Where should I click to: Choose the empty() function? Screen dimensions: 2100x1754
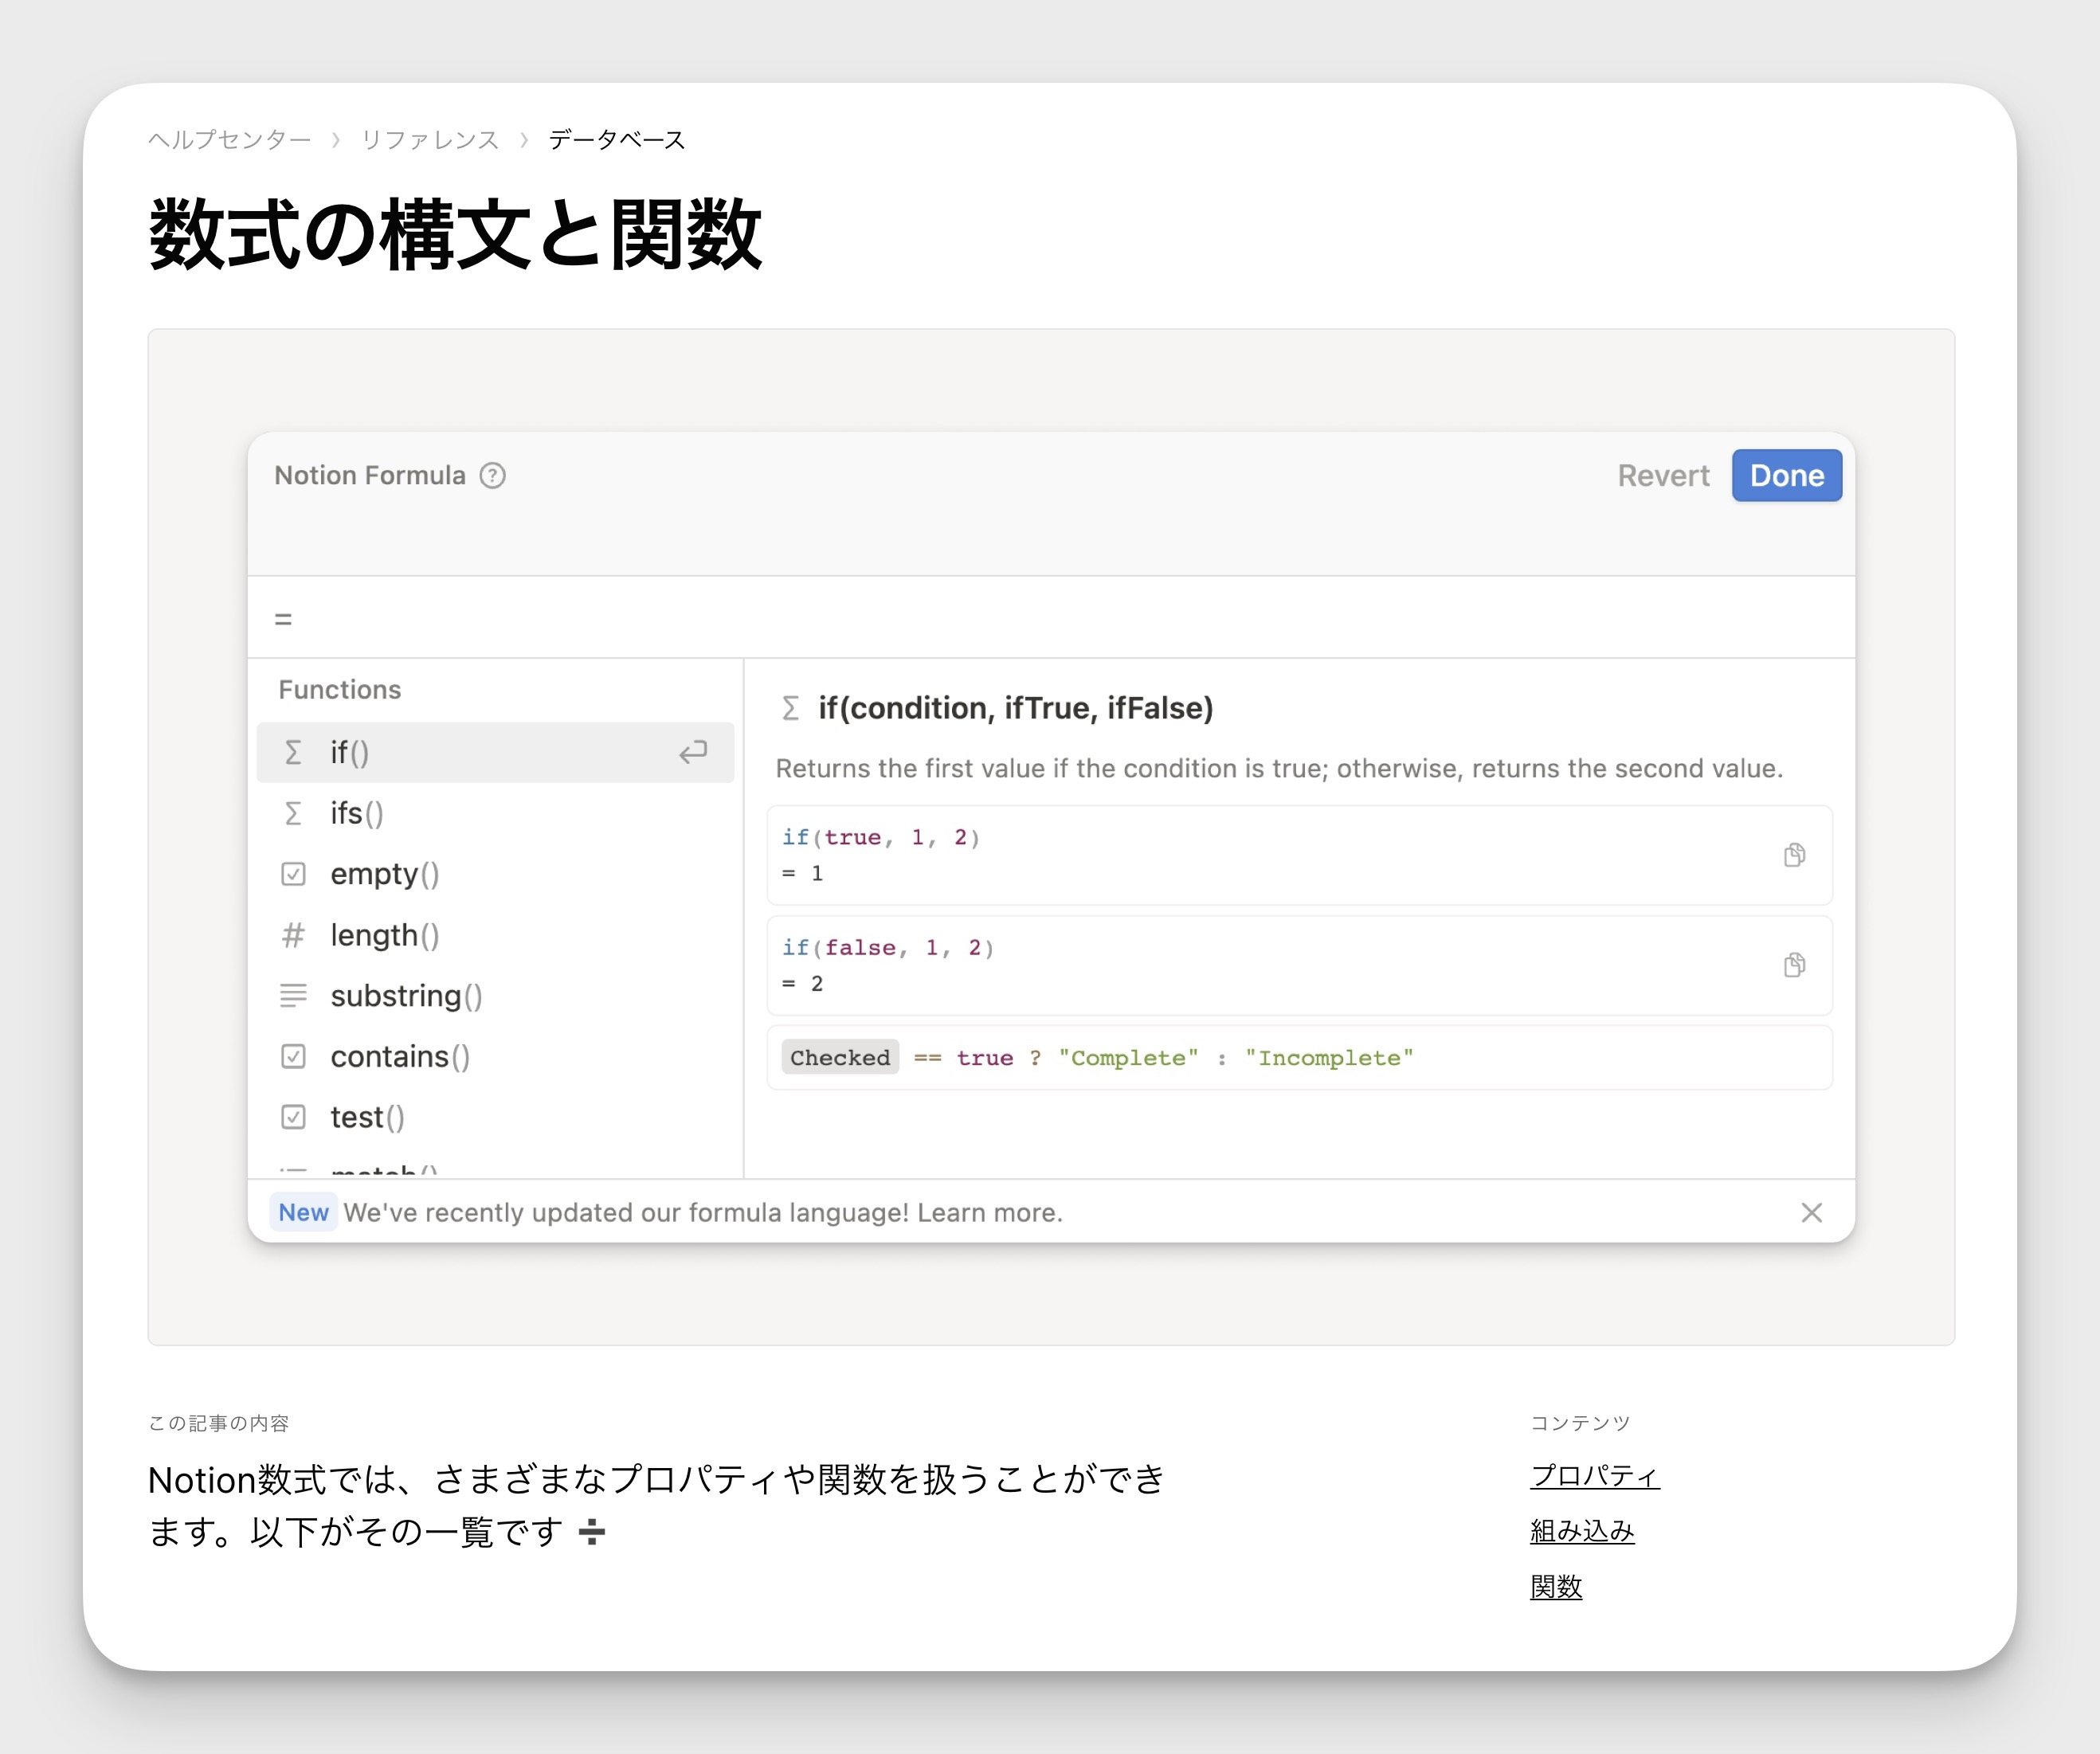click(495, 874)
